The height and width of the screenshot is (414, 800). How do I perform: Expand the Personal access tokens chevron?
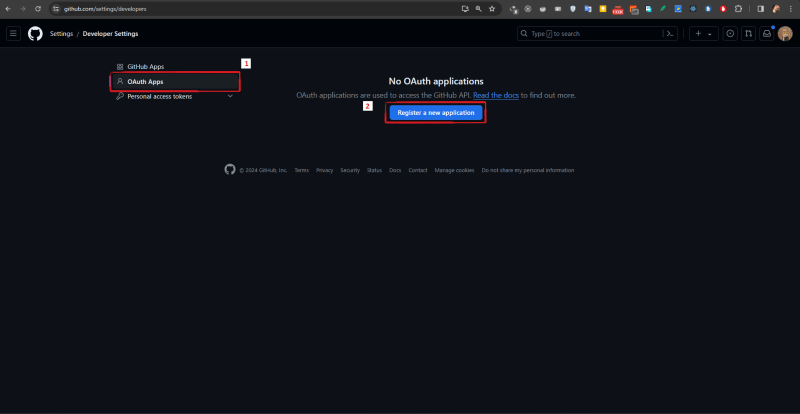(230, 96)
